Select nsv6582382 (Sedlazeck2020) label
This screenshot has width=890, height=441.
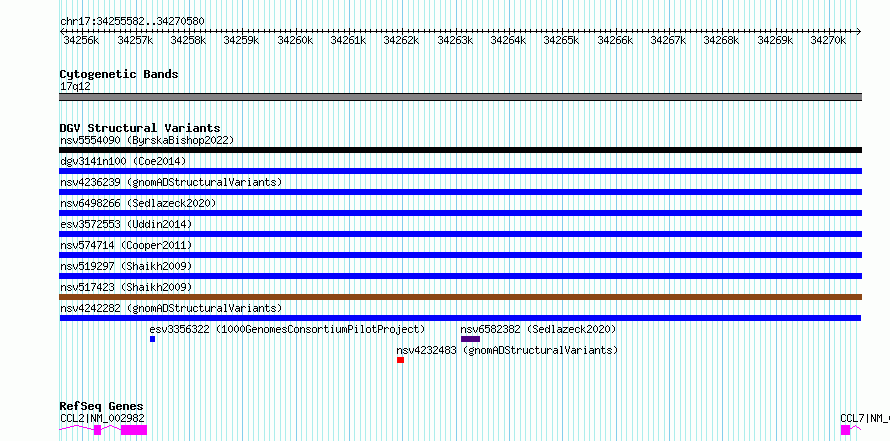tap(538, 329)
